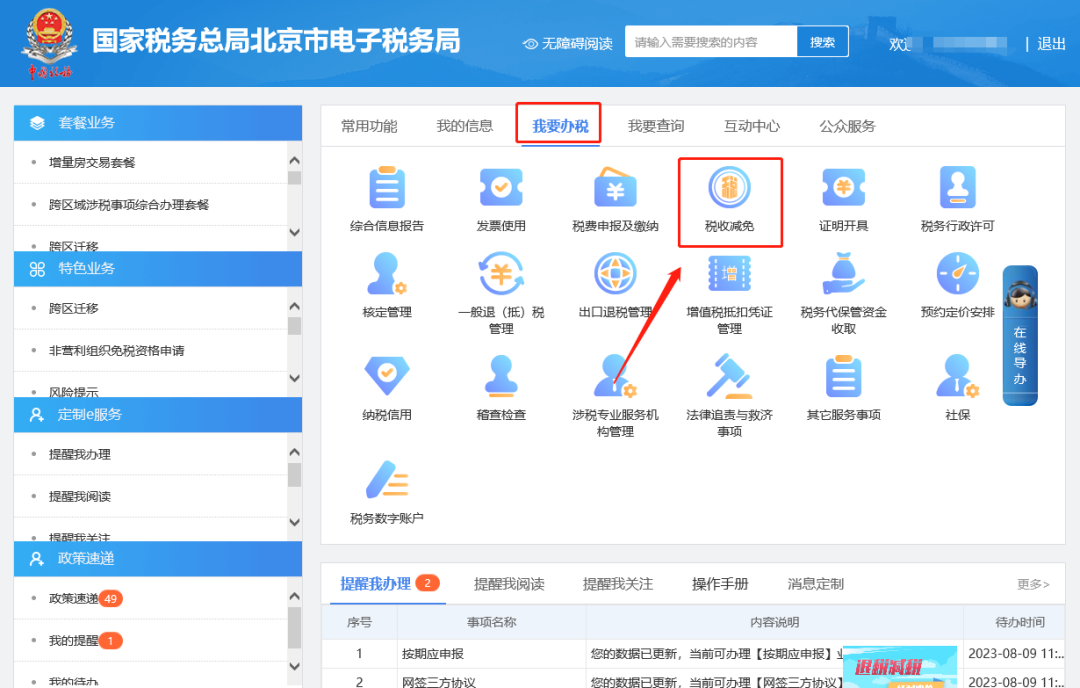Switch to 我要查询 tab
Image resolution: width=1080 pixels, height=688 pixels.
[x=656, y=126]
